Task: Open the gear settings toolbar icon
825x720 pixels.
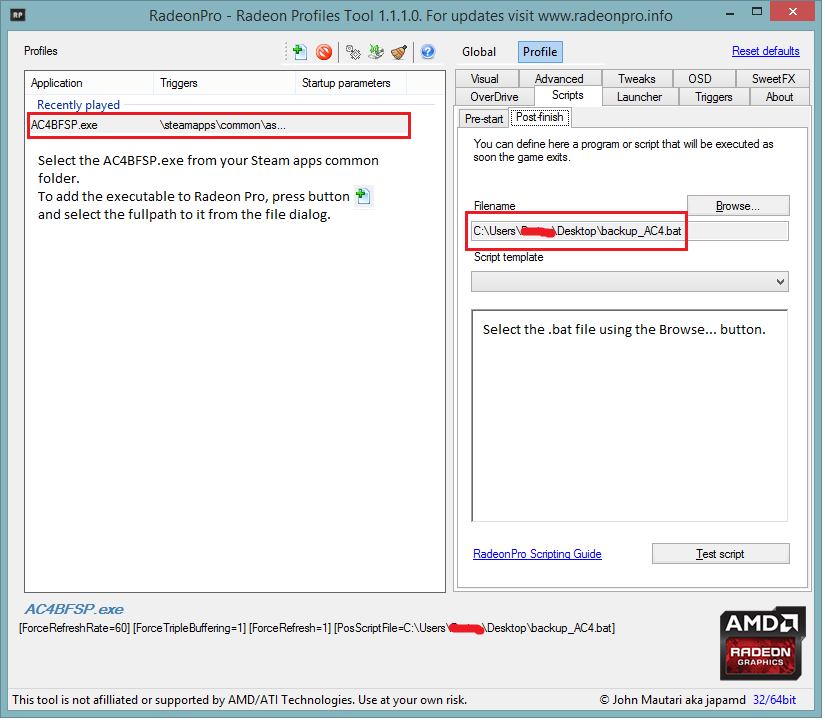Action: click(x=353, y=52)
